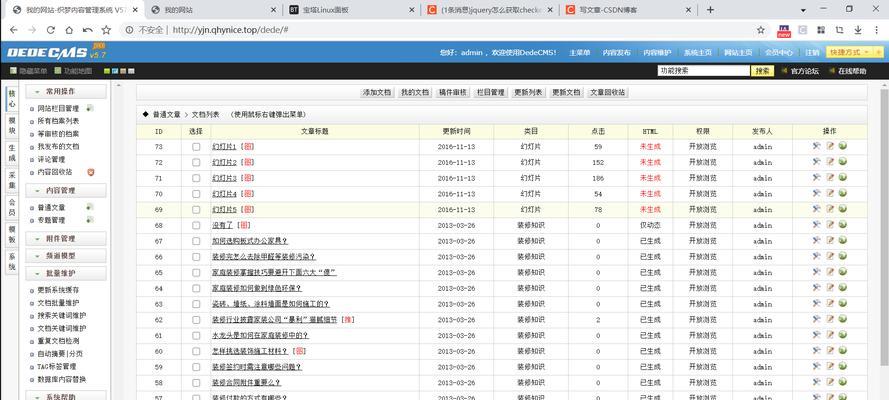This screenshot has width=889, height=400.
Task: Click the extension icon labeled new
Action: click(x=784, y=31)
